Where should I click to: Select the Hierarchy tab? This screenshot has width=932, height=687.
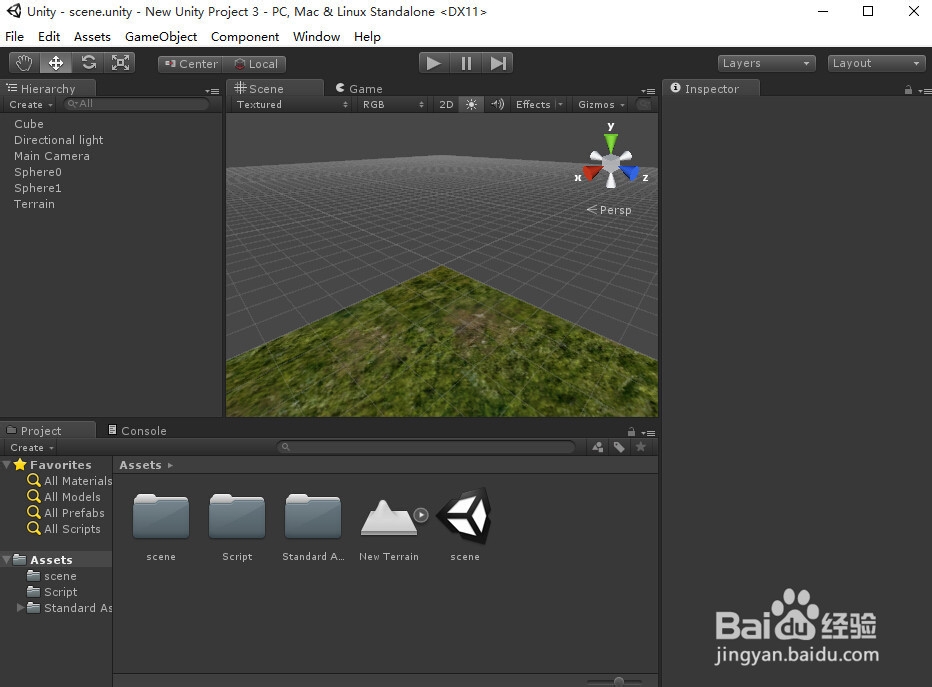[48, 89]
